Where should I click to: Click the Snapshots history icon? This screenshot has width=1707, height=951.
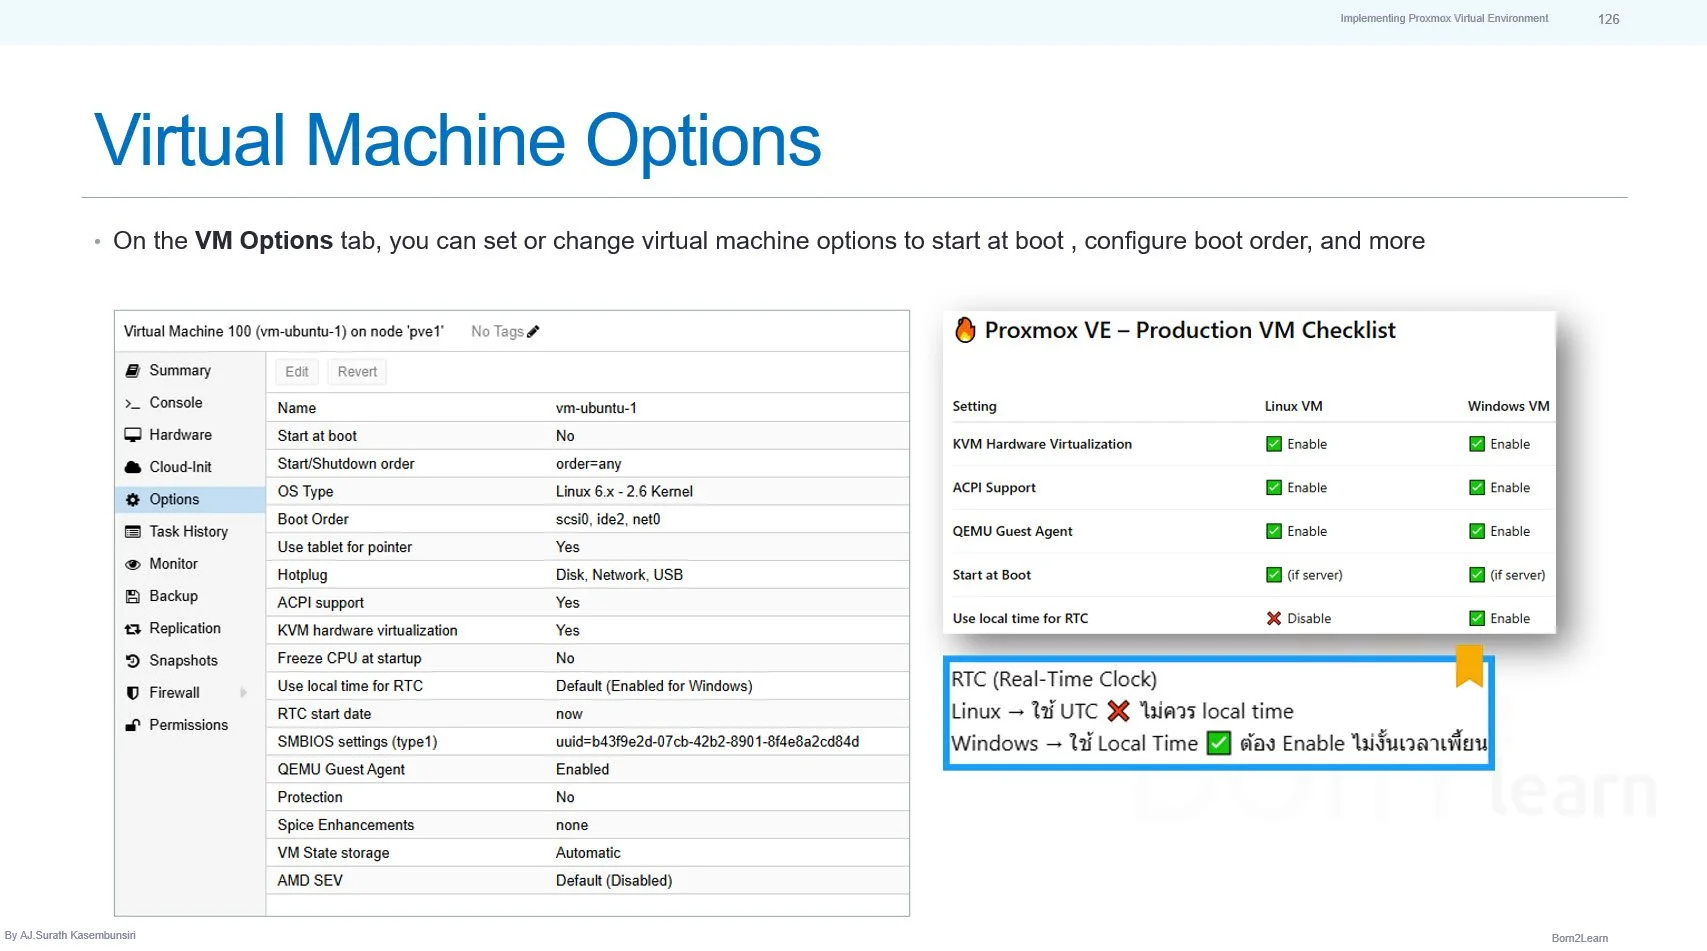coord(132,661)
